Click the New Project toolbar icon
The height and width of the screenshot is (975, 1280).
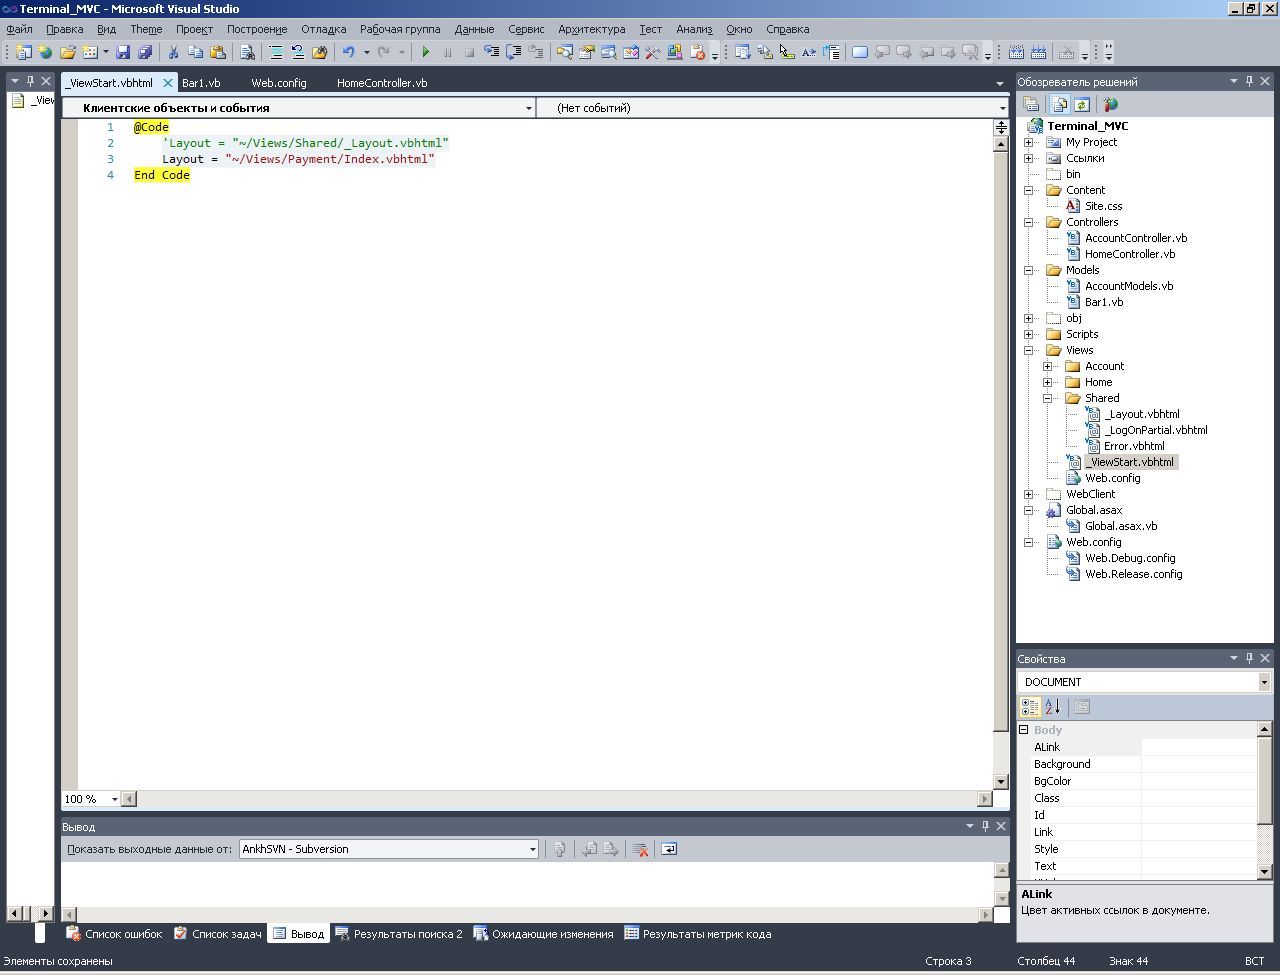click(x=22, y=52)
